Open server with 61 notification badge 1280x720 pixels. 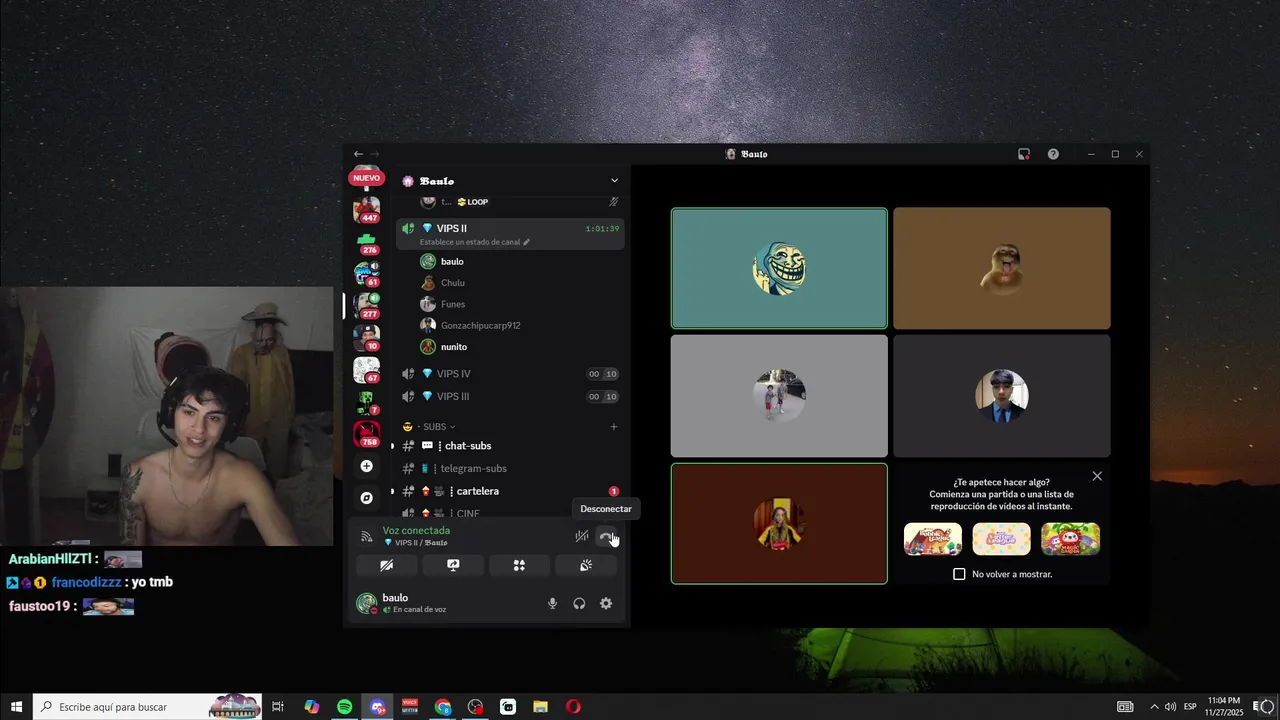coord(367,273)
